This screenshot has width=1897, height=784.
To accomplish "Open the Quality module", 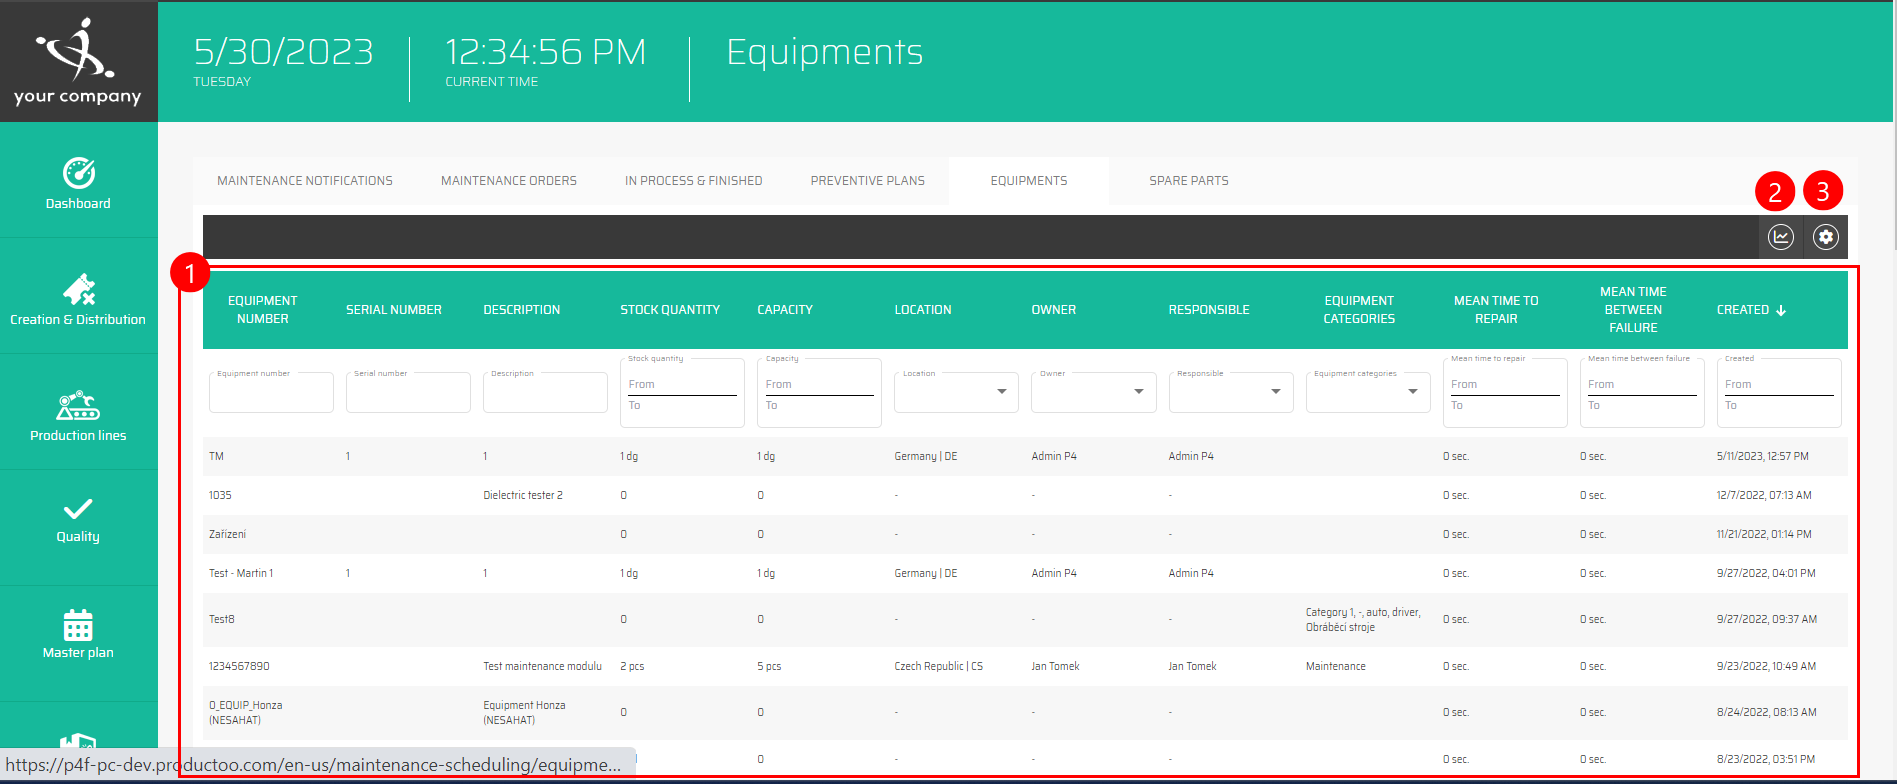I will pos(78,519).
